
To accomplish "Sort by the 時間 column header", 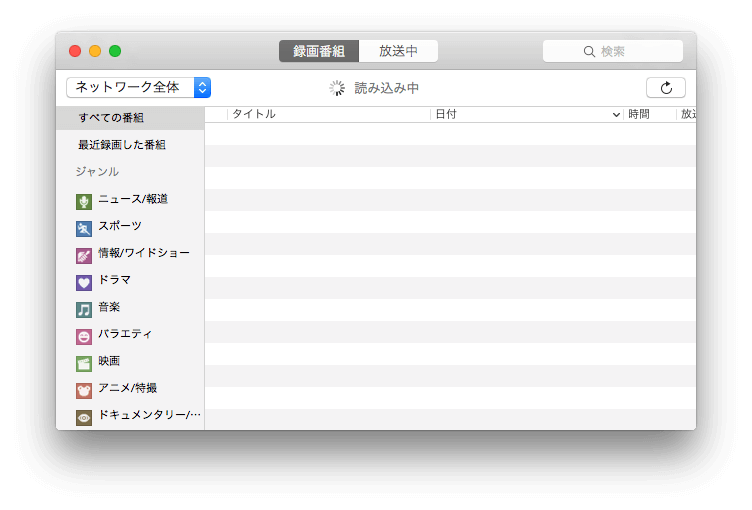I will click(650, 114).
